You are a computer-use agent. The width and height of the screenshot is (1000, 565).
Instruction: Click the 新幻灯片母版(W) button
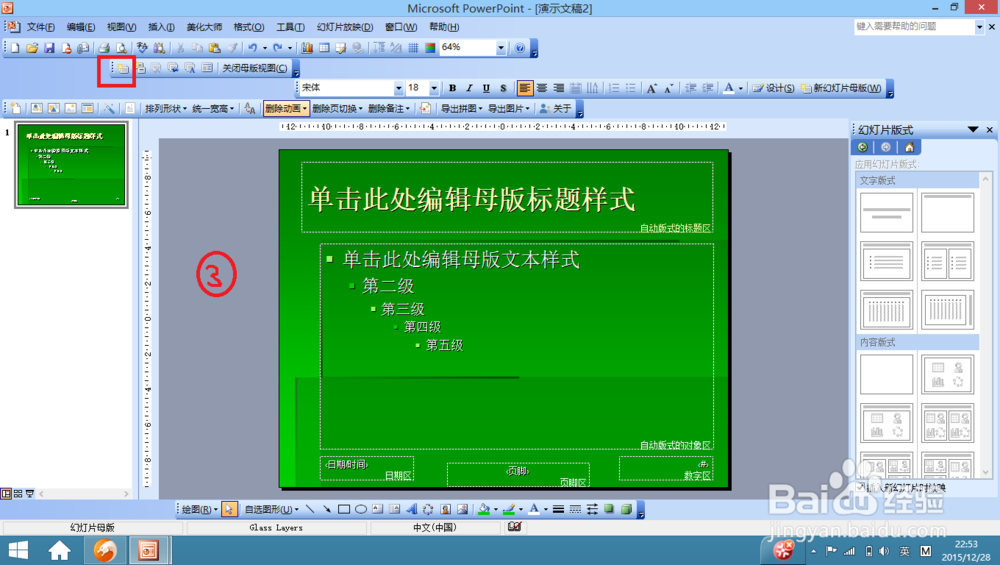tap(841, 88)
